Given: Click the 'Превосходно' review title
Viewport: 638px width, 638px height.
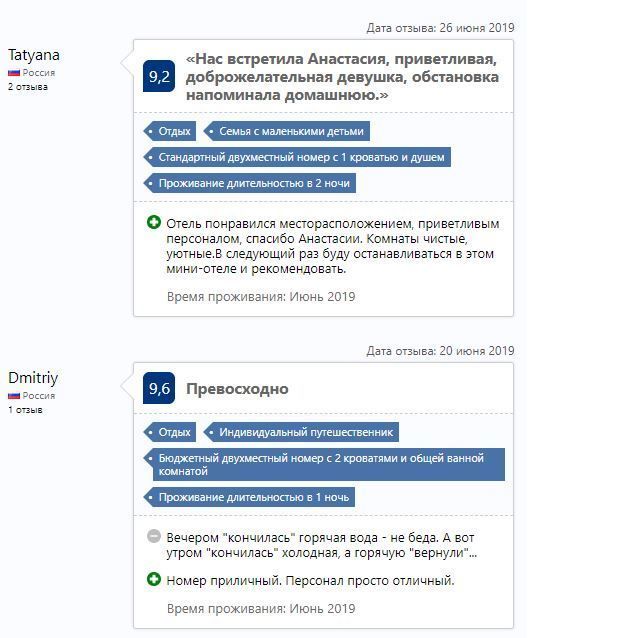Looking at the screenshot, I should [x=237, y=389].
